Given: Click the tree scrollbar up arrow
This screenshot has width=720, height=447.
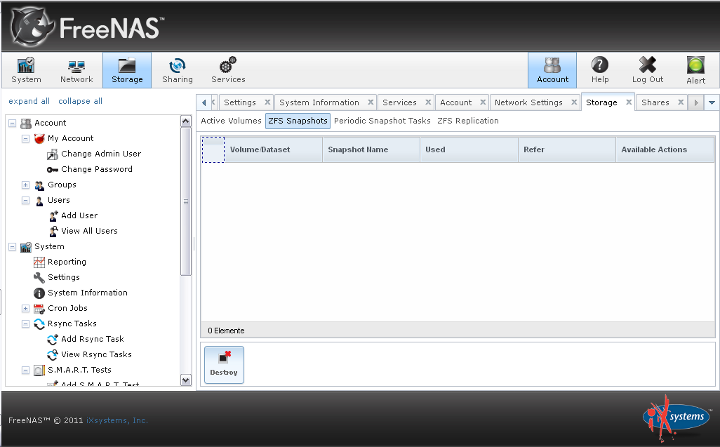Looking at the screenshot, I should point(186,121).
